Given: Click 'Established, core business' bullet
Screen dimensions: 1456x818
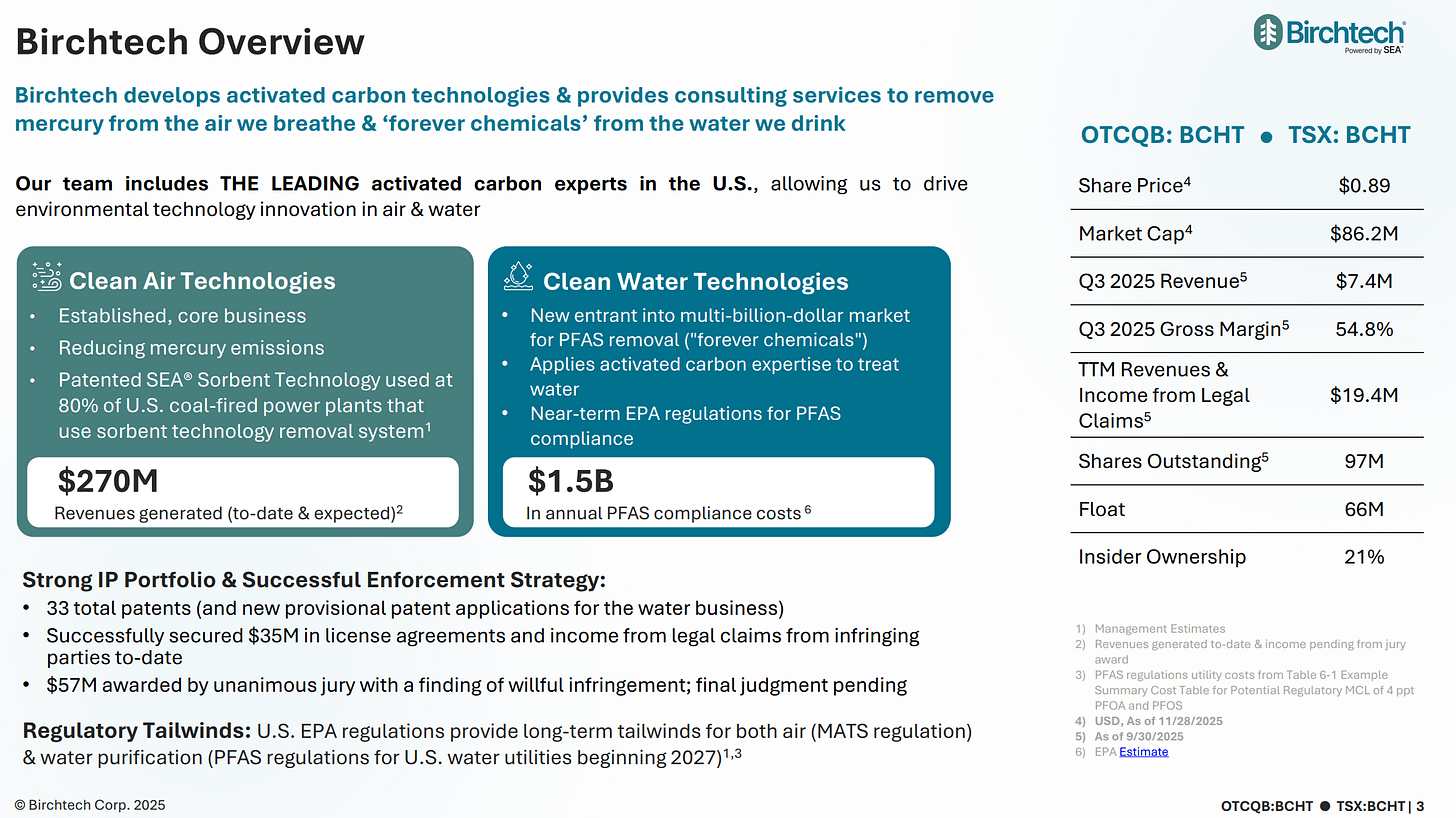Looking at the screenshot, I should pyautogui.click(x=182, y=316).
